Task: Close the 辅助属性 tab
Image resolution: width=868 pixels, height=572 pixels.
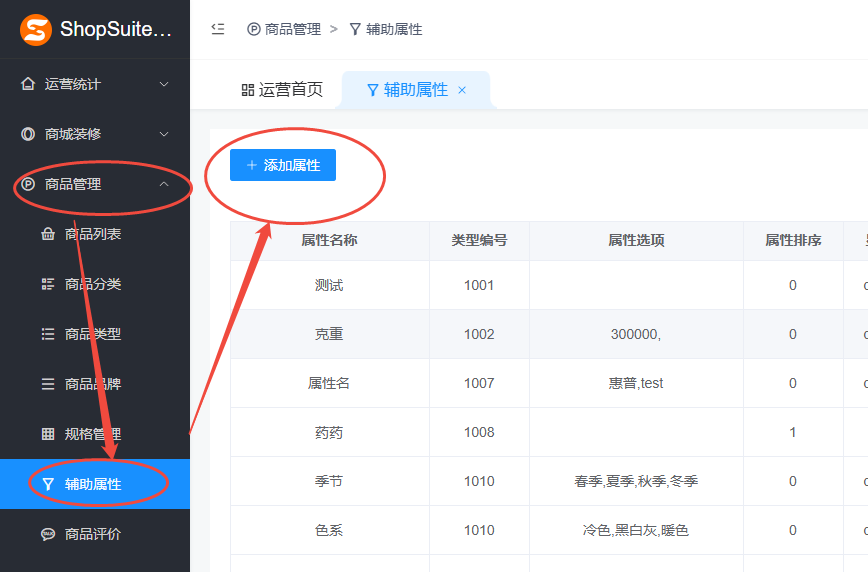Action: (462, 90)
